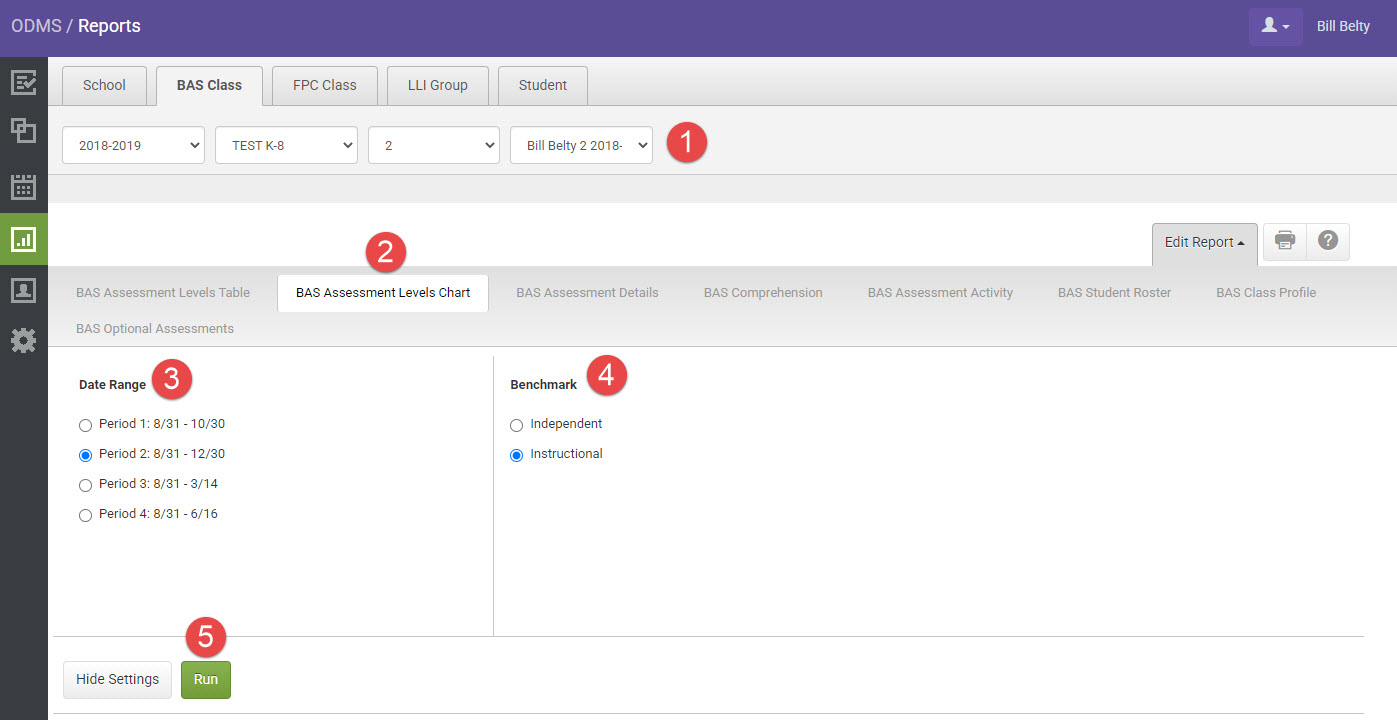The image size is (1397, 720).
Task: Expand the 2018-2019 school year dropdown
Action: 133,145
